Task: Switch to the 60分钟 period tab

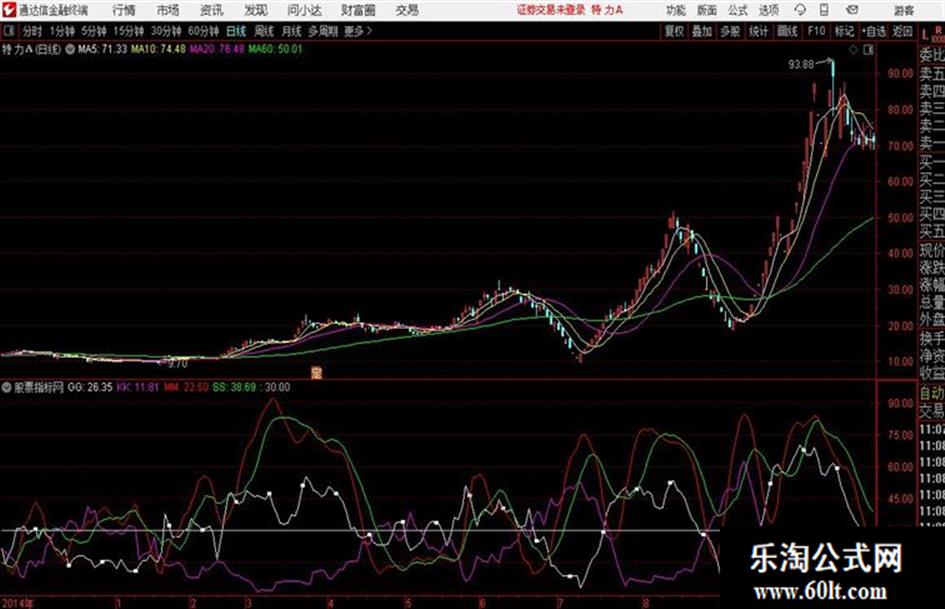Action: (x=204, y=31)
